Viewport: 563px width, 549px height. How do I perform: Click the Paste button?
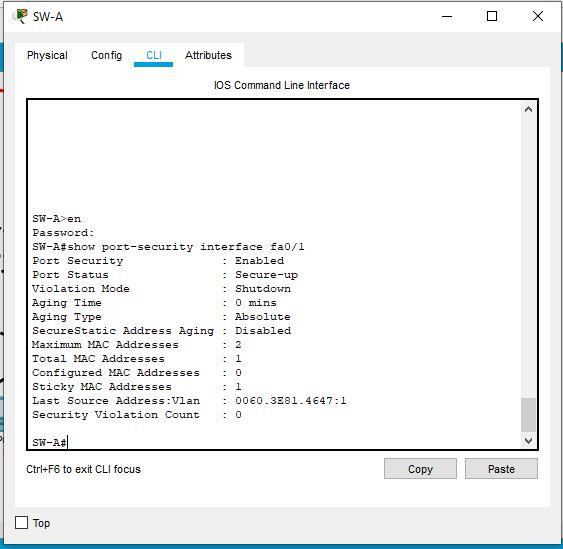click(x=501, y=469)
